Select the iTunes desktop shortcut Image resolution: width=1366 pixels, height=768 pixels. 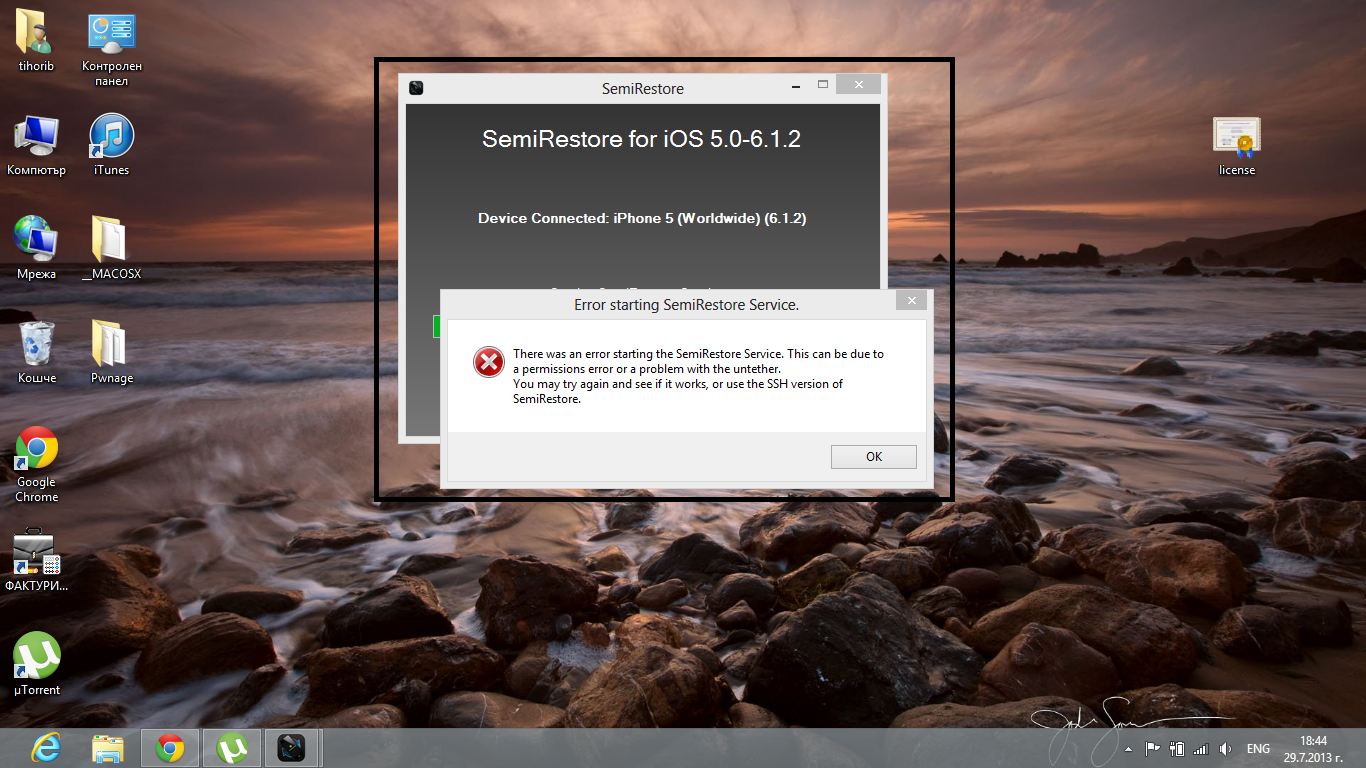click(x=112, y=144)
